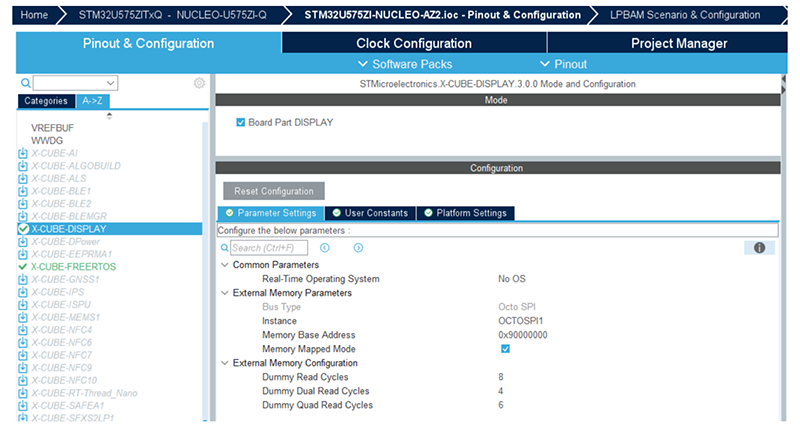Viewport: 800px width, 430px height.
Task: Go to the previous search result arrow
Action: click(x=324, y=248)
